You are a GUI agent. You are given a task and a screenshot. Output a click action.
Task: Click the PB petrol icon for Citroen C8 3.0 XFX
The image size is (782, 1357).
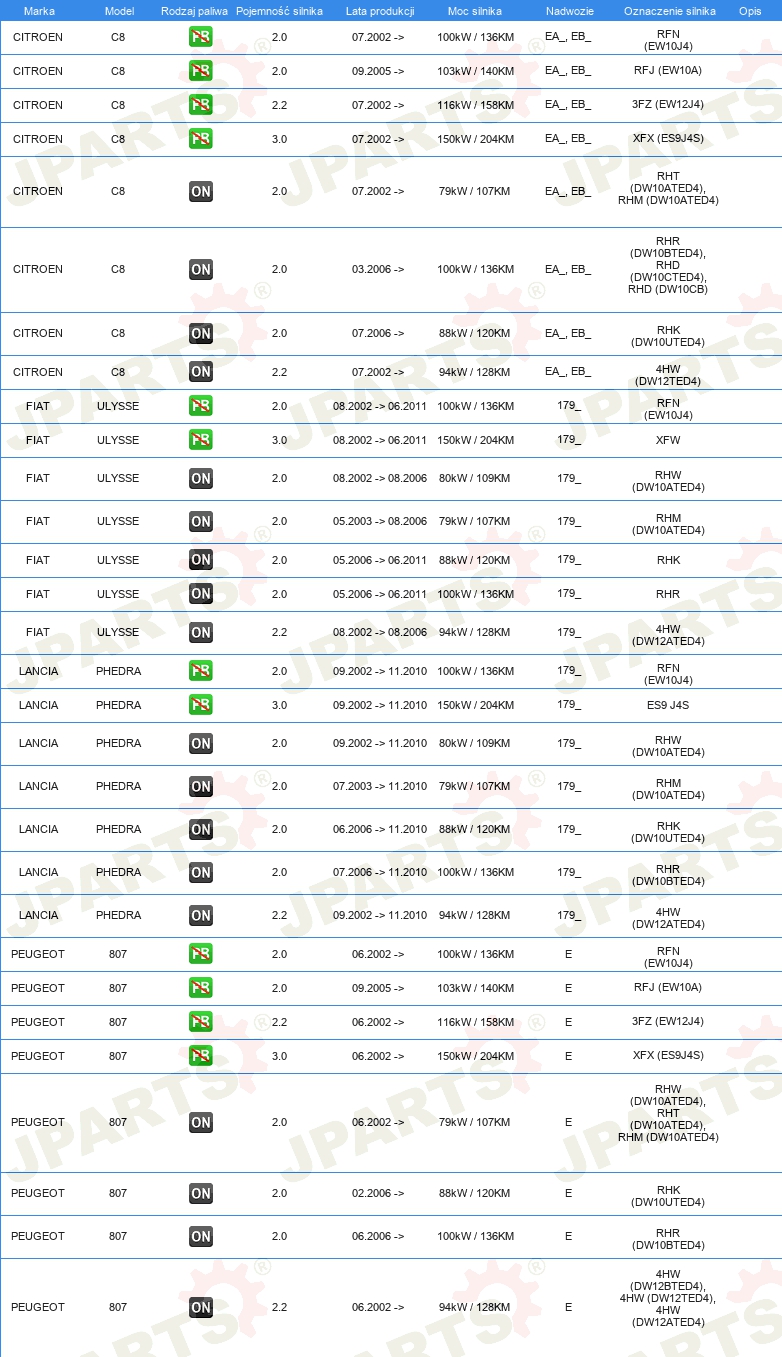pyautogui.click(x=201, y=139)
